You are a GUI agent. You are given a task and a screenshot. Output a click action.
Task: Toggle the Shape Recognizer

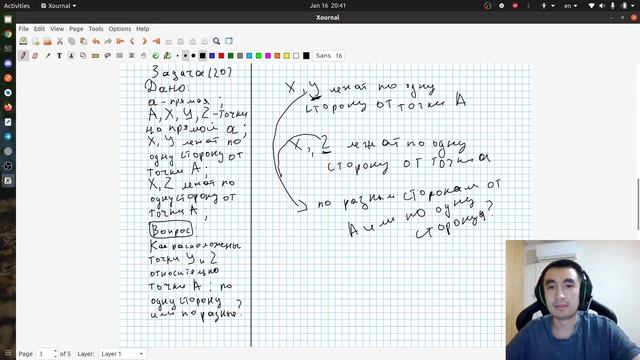[x=84, y=56]
